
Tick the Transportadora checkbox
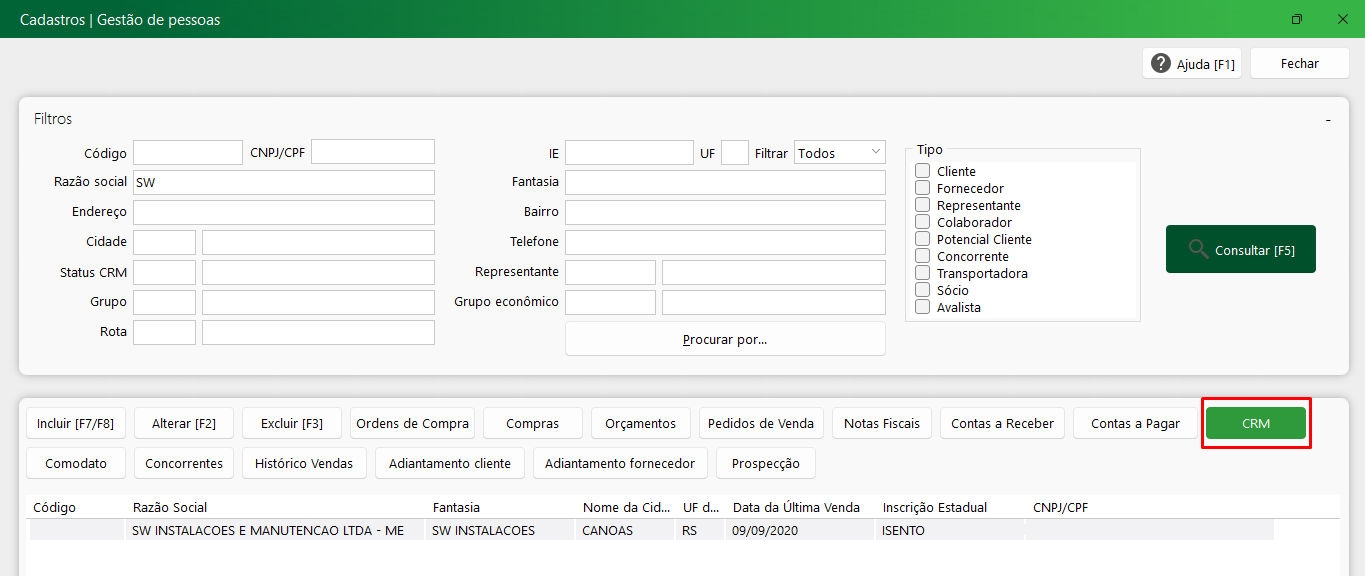coord(922,273)
